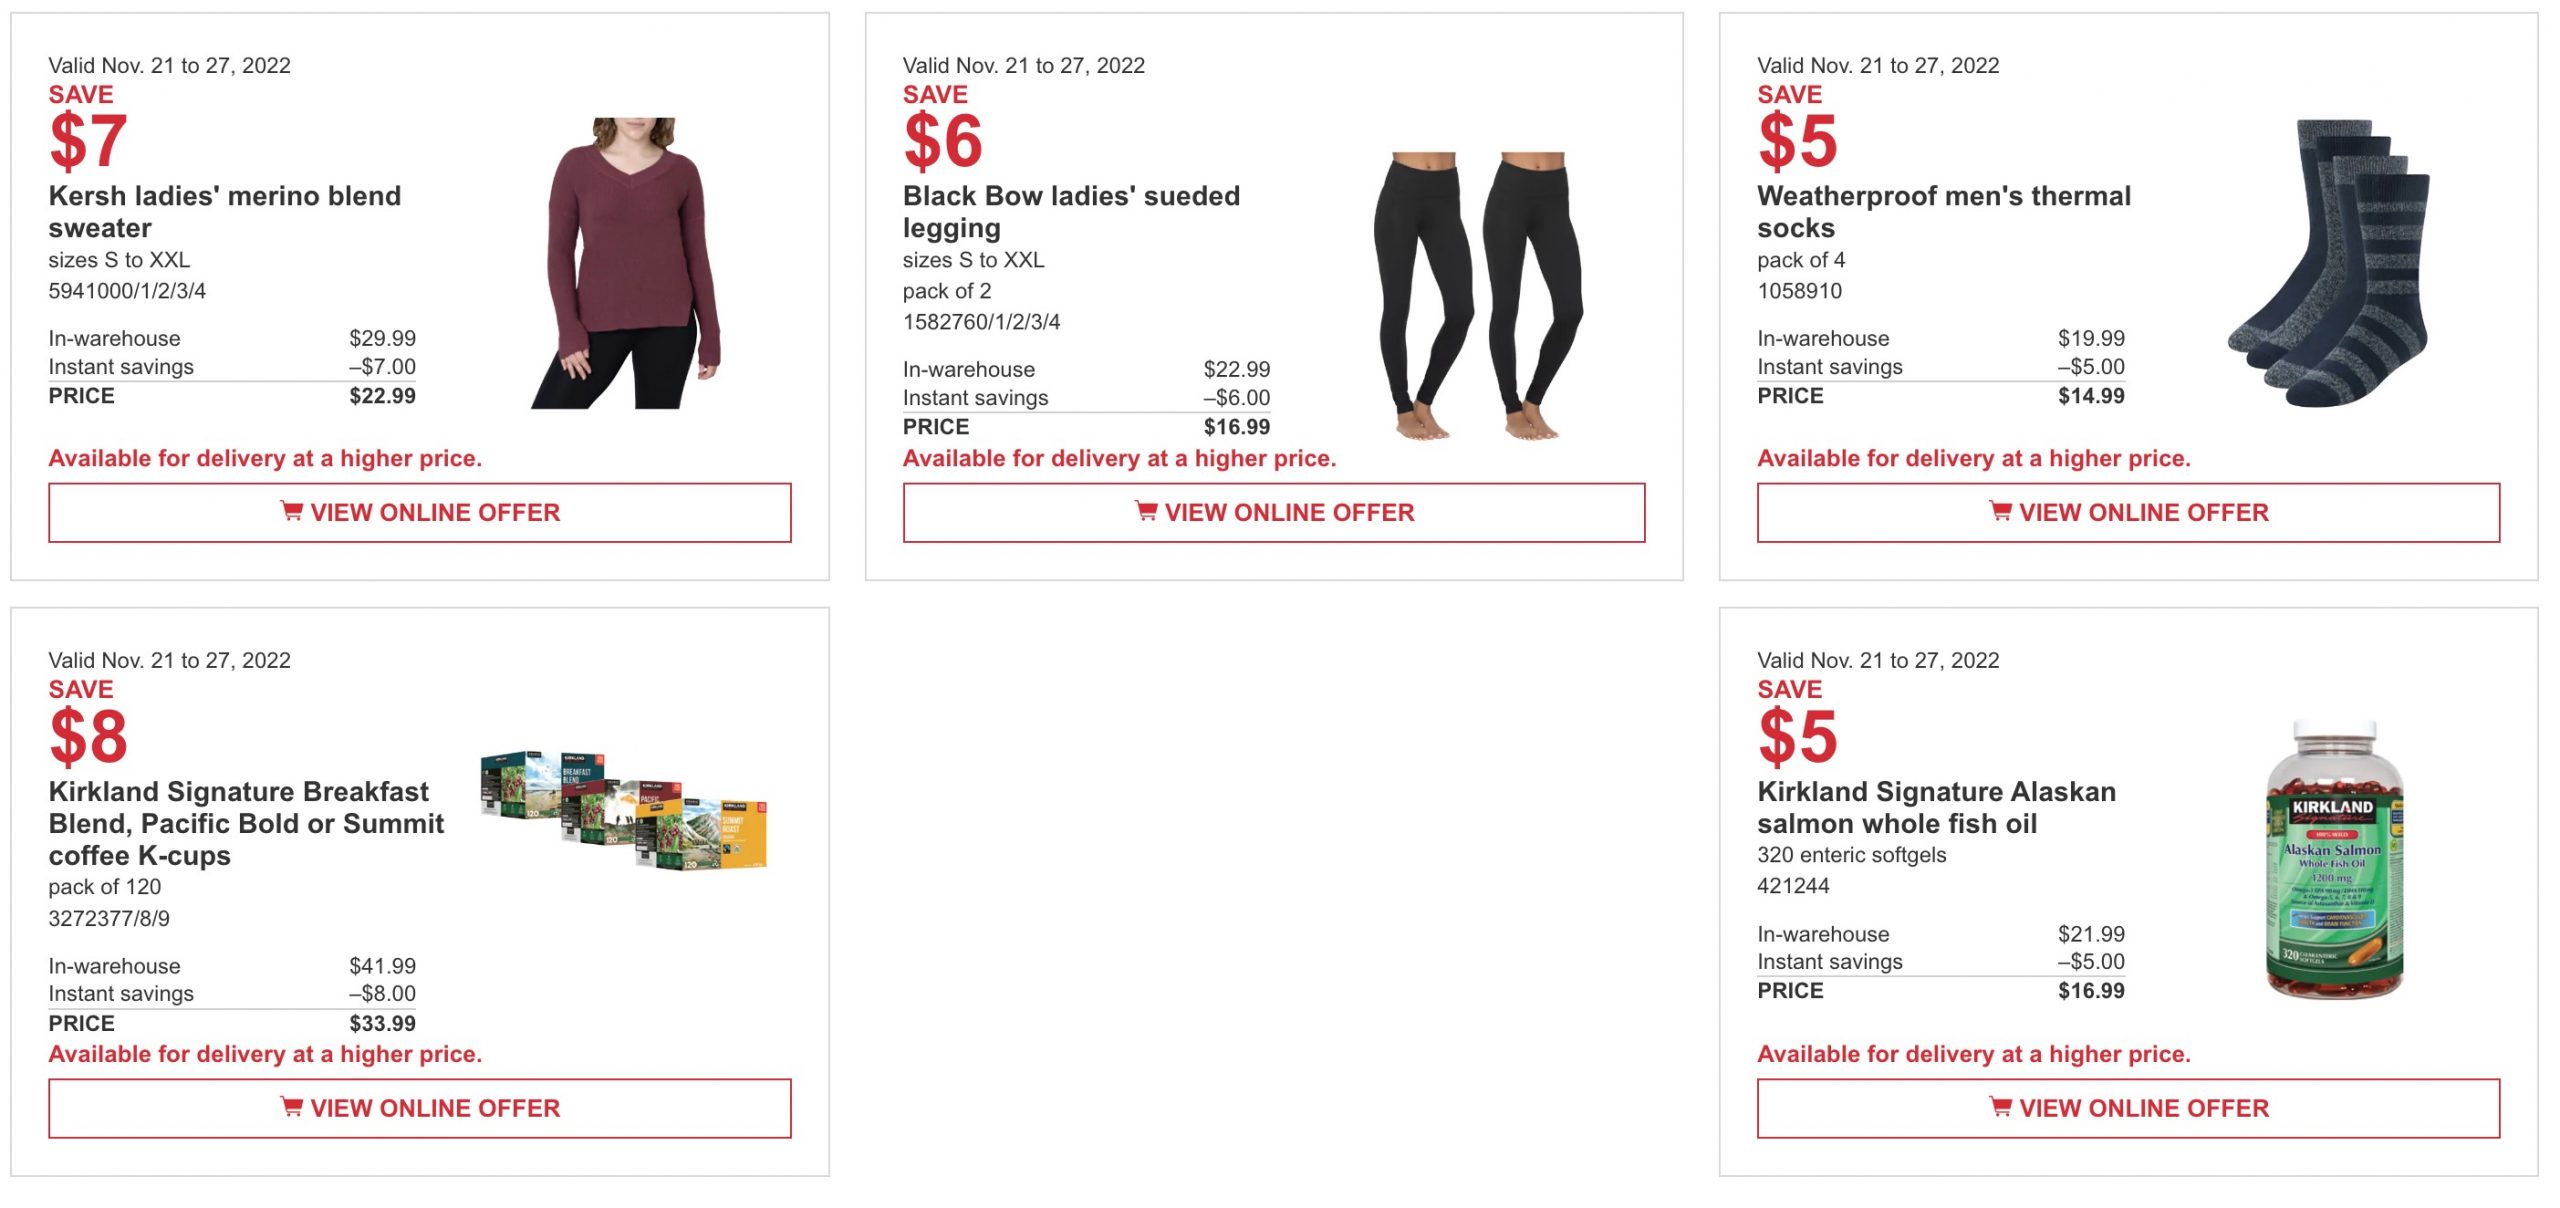
Task: Open the K-cups coffee boxes image
Action: [x=624, y=810]
